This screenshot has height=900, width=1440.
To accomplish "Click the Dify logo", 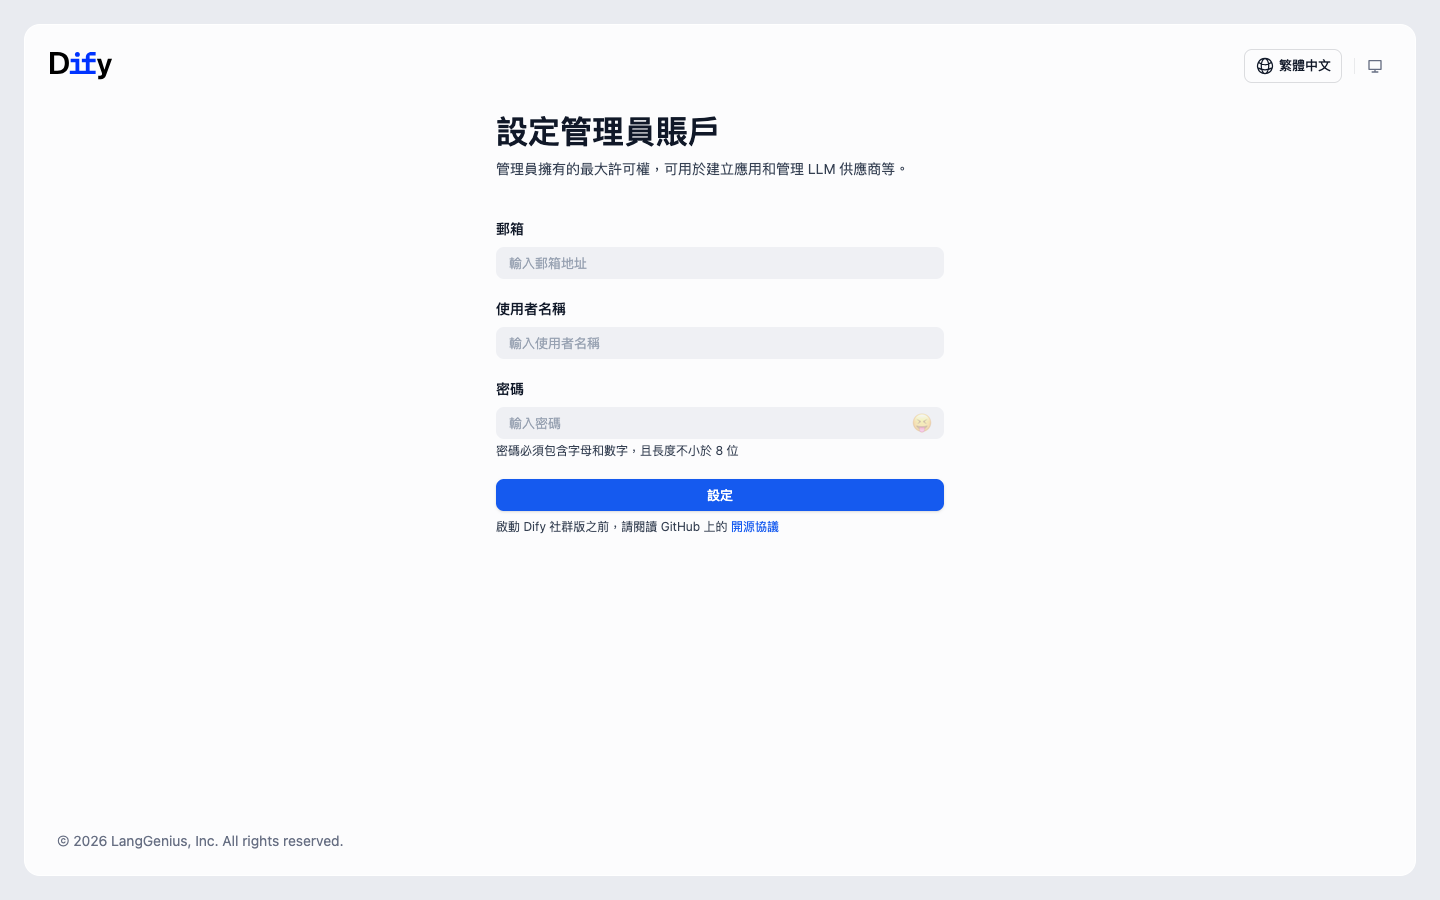I will click(81, 65).
